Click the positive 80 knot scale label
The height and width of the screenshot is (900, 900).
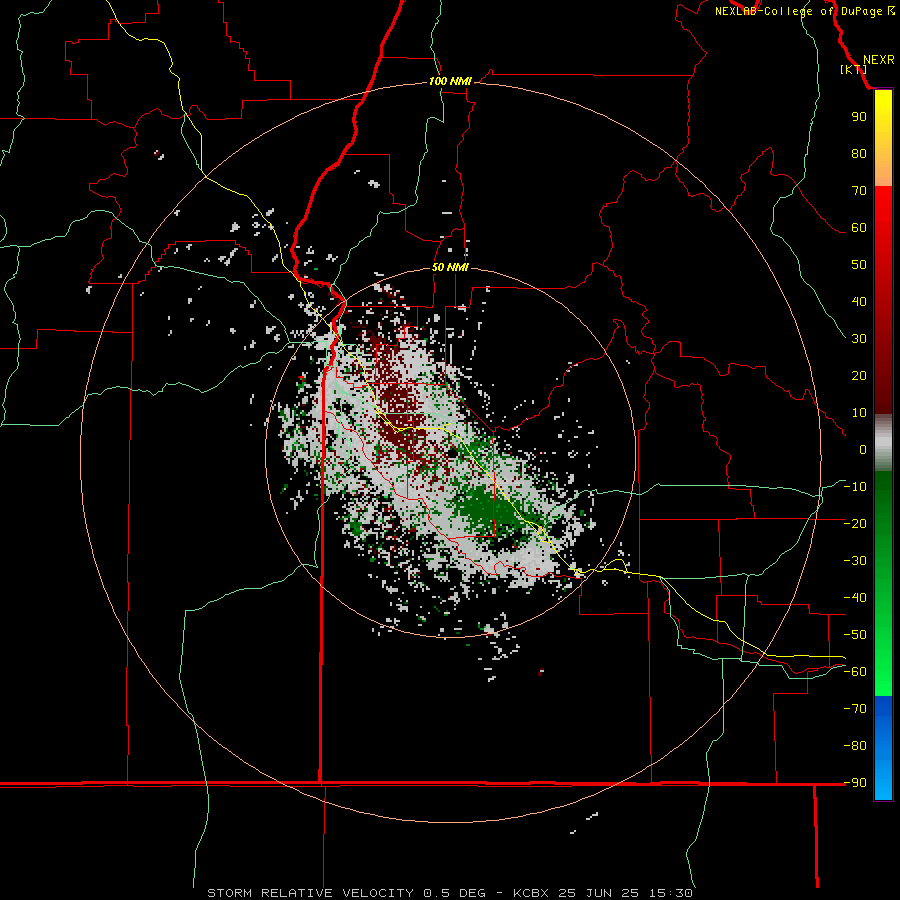coord(859,153)
